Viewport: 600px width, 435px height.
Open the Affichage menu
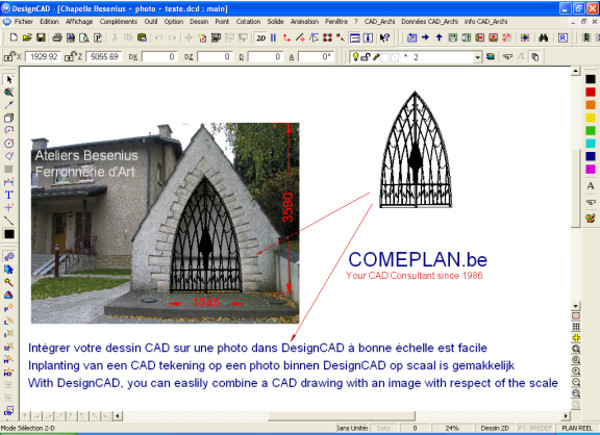(x=79, y=21)
